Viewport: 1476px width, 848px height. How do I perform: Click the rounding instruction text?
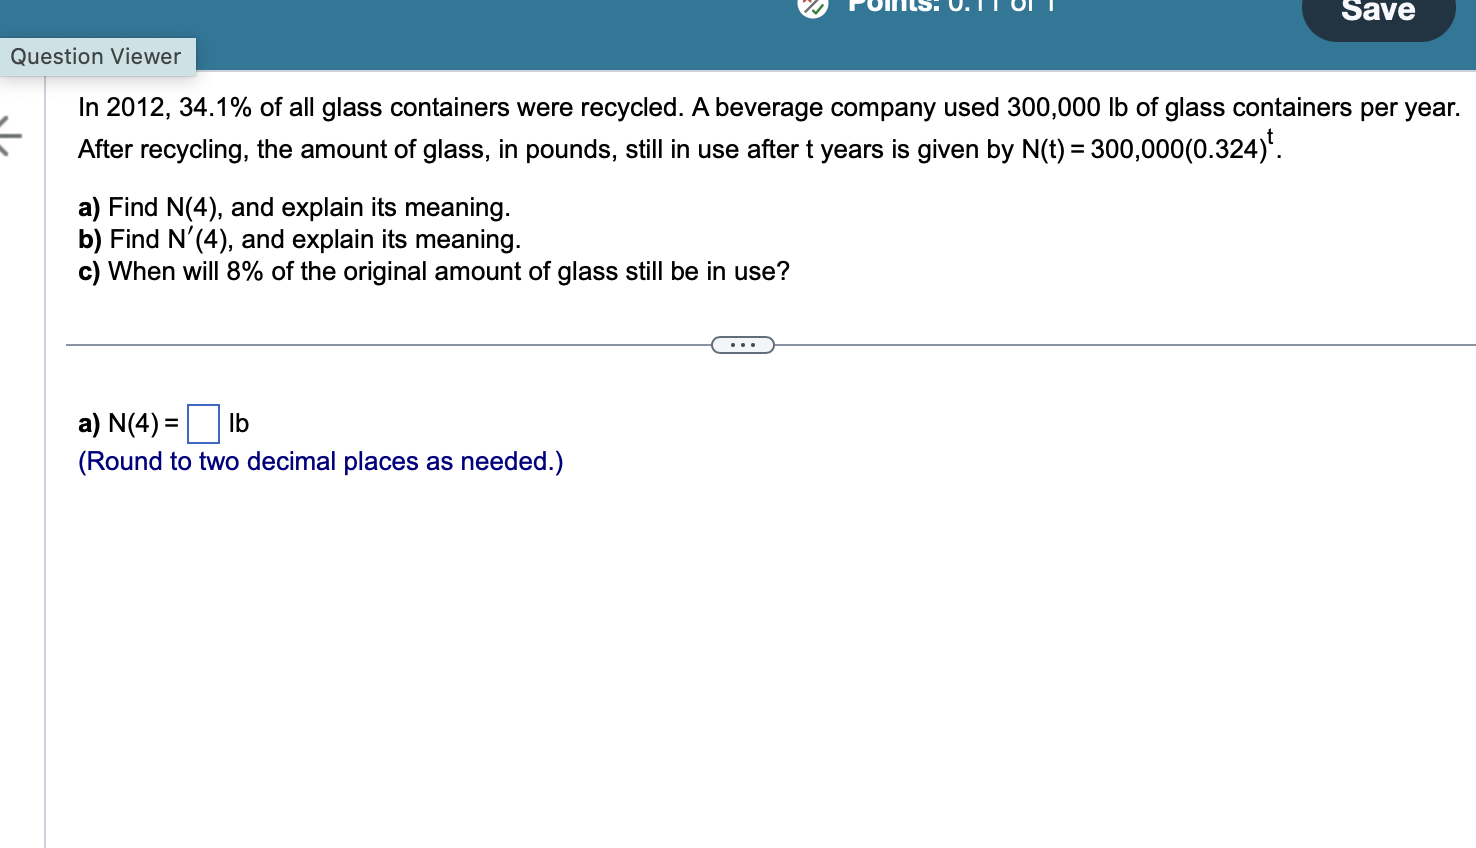pos(320,461)
